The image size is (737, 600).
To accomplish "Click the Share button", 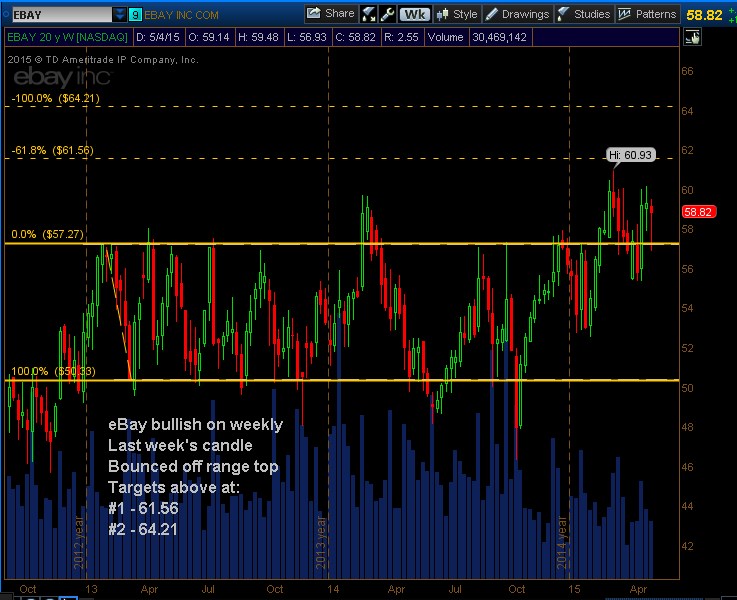I will (x=331, y=14).
